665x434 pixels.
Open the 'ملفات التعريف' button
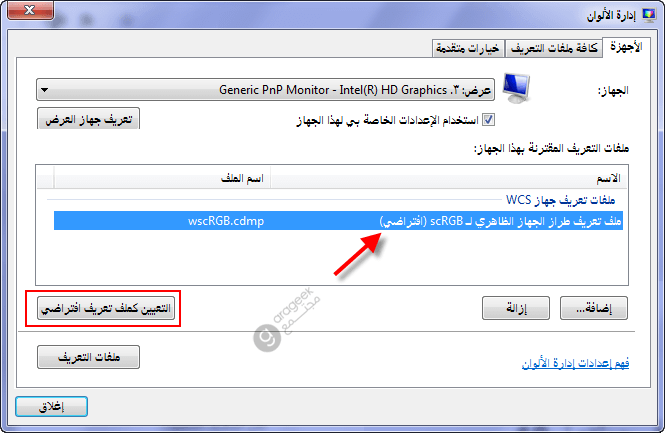coord(88,357)
